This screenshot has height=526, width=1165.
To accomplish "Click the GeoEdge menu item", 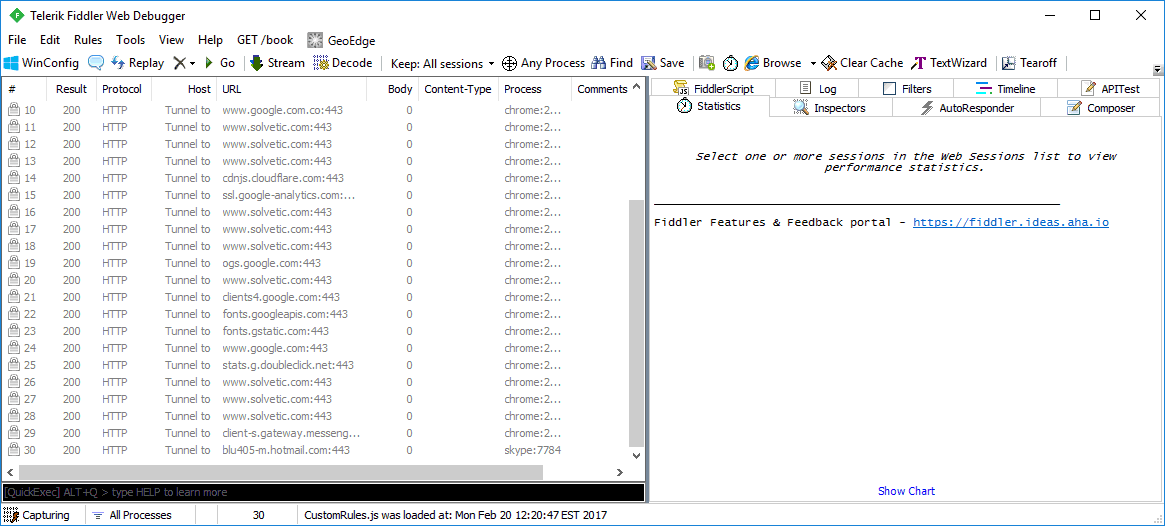I will point(342,41).
